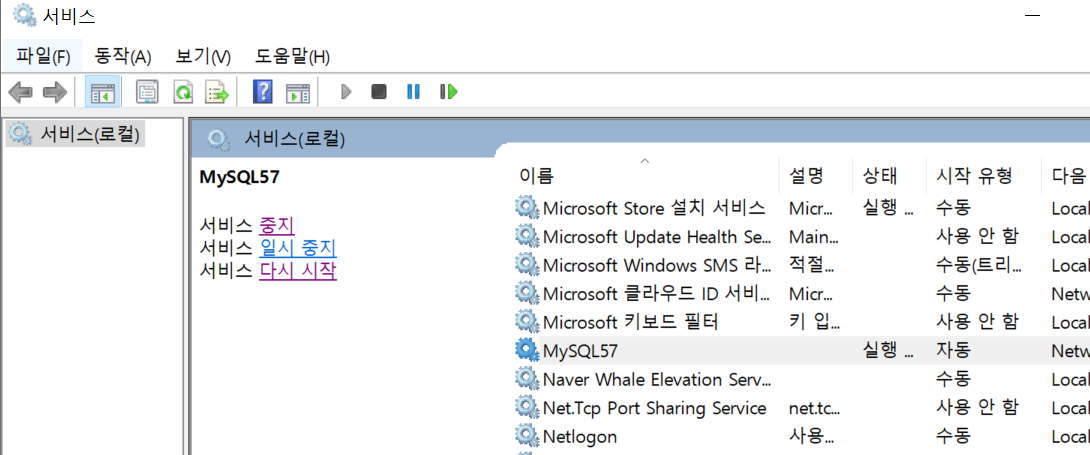
Task: Open the blue Help question mark icon
Action: [262, 92]
